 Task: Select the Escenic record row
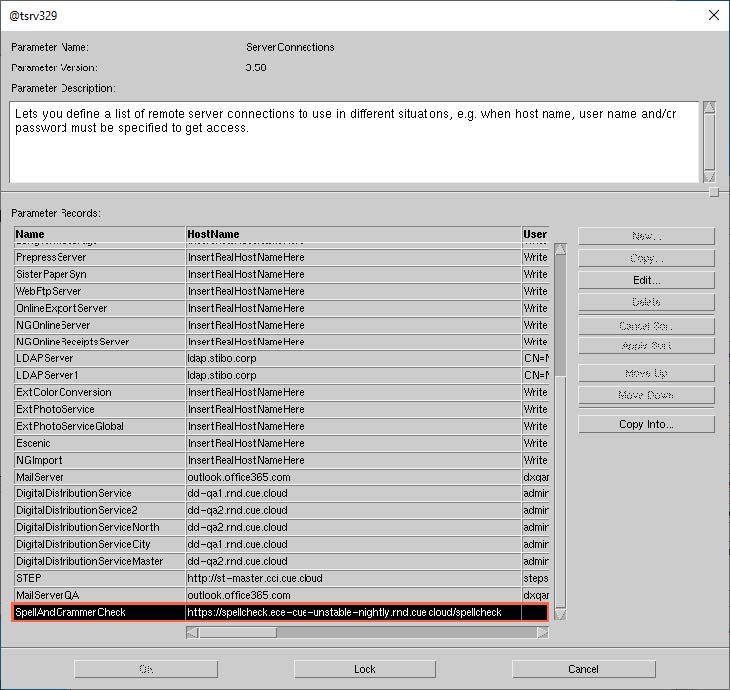point(100,443)
